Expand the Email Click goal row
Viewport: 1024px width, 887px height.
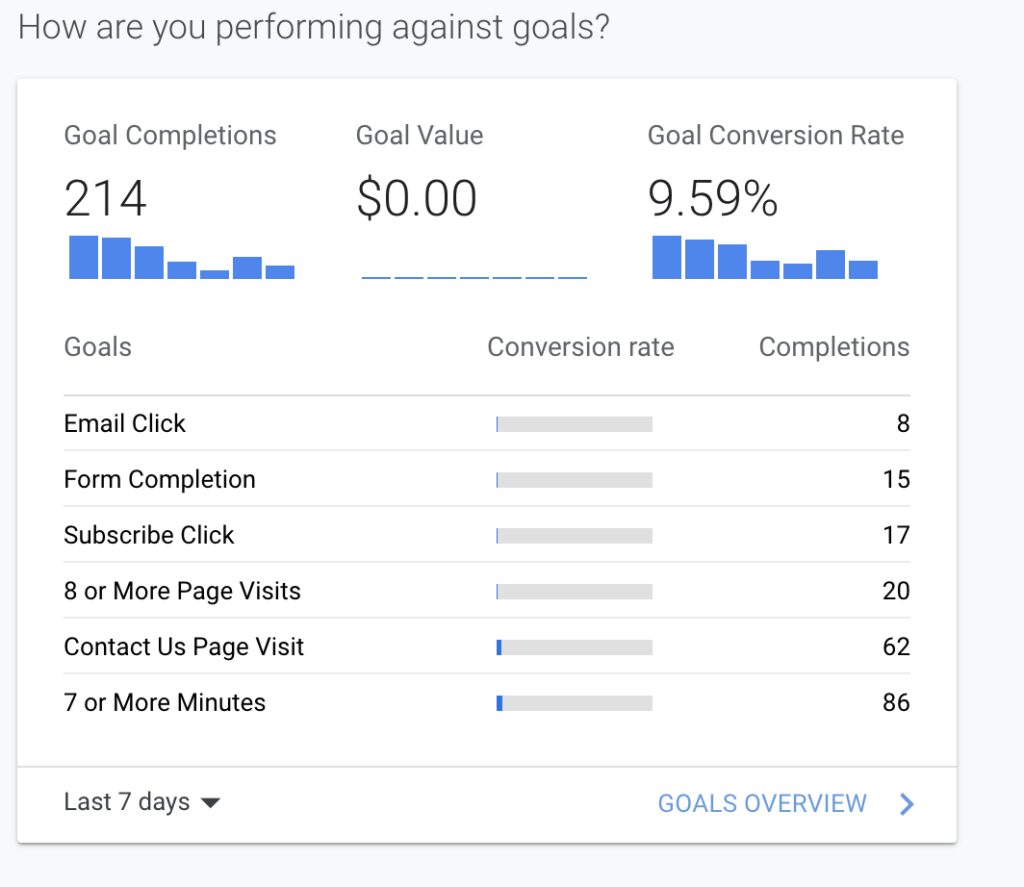tap(124, 423)
